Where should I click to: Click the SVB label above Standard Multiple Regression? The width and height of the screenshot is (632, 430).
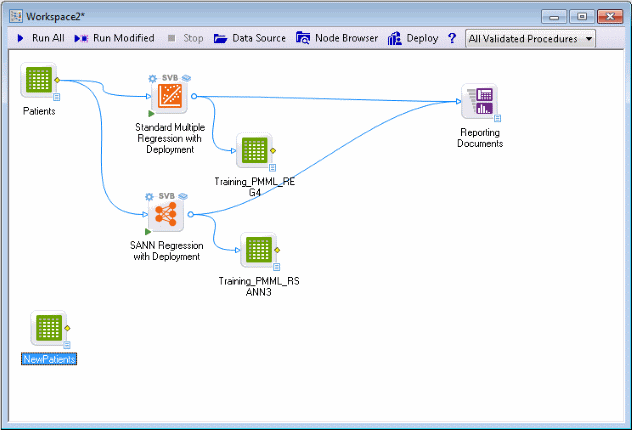170,78
